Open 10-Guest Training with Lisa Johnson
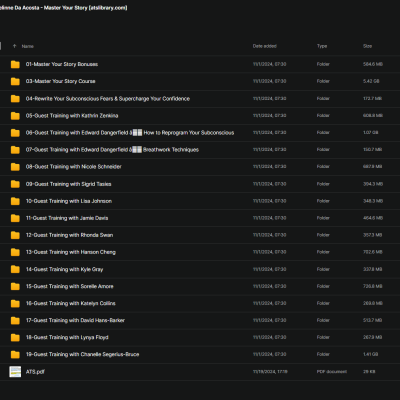Viewport: 400px width, 400px height. click(x=69, y=201)
